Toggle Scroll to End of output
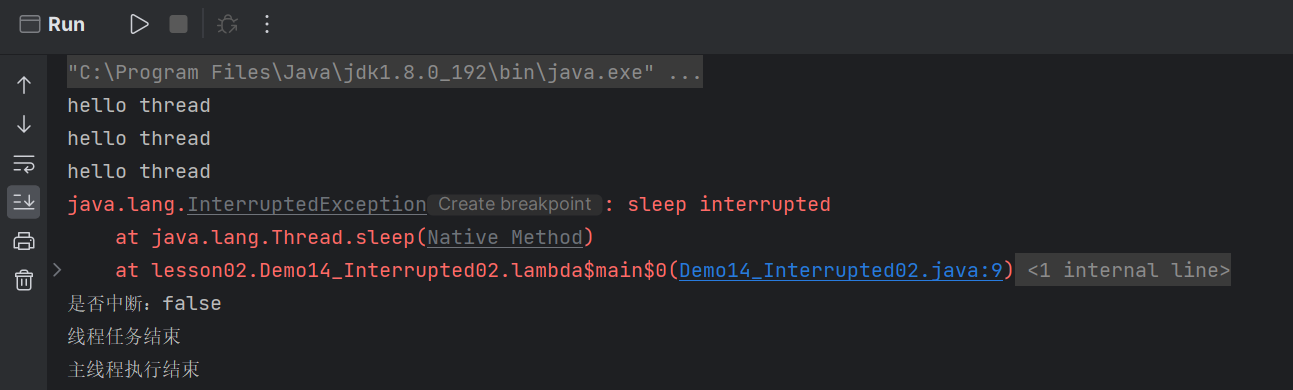 pyautogui.click(x=24, y=202)
